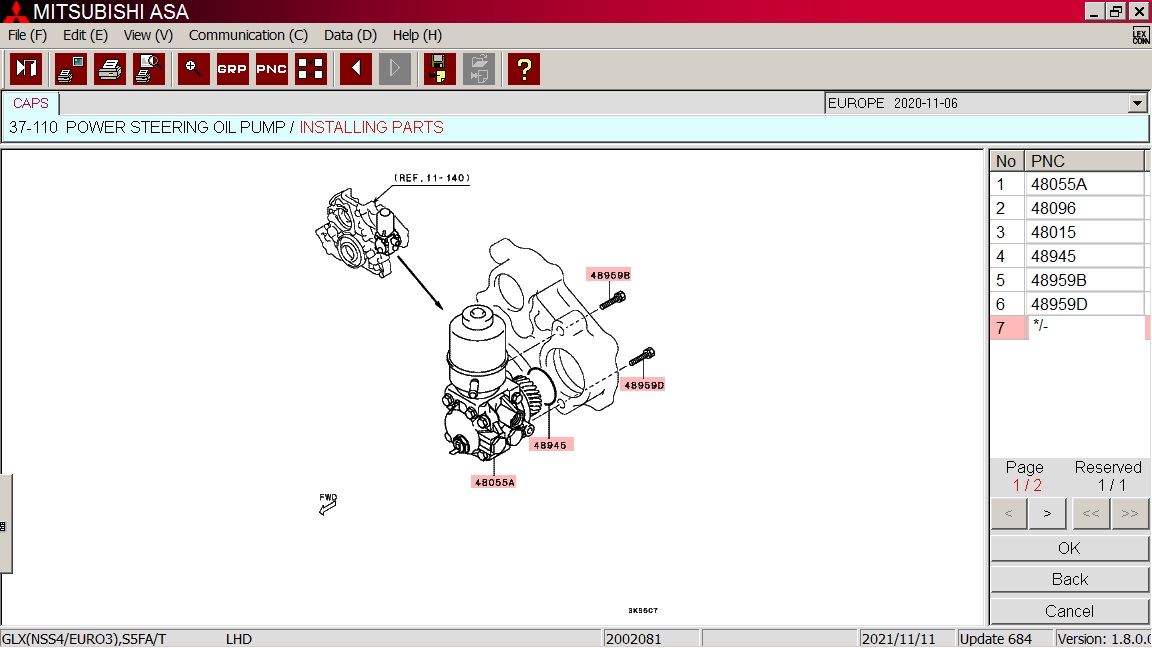Screen dimensions: 1152x648
Task: Go to next page with the > button
Action: [1046, 514]
